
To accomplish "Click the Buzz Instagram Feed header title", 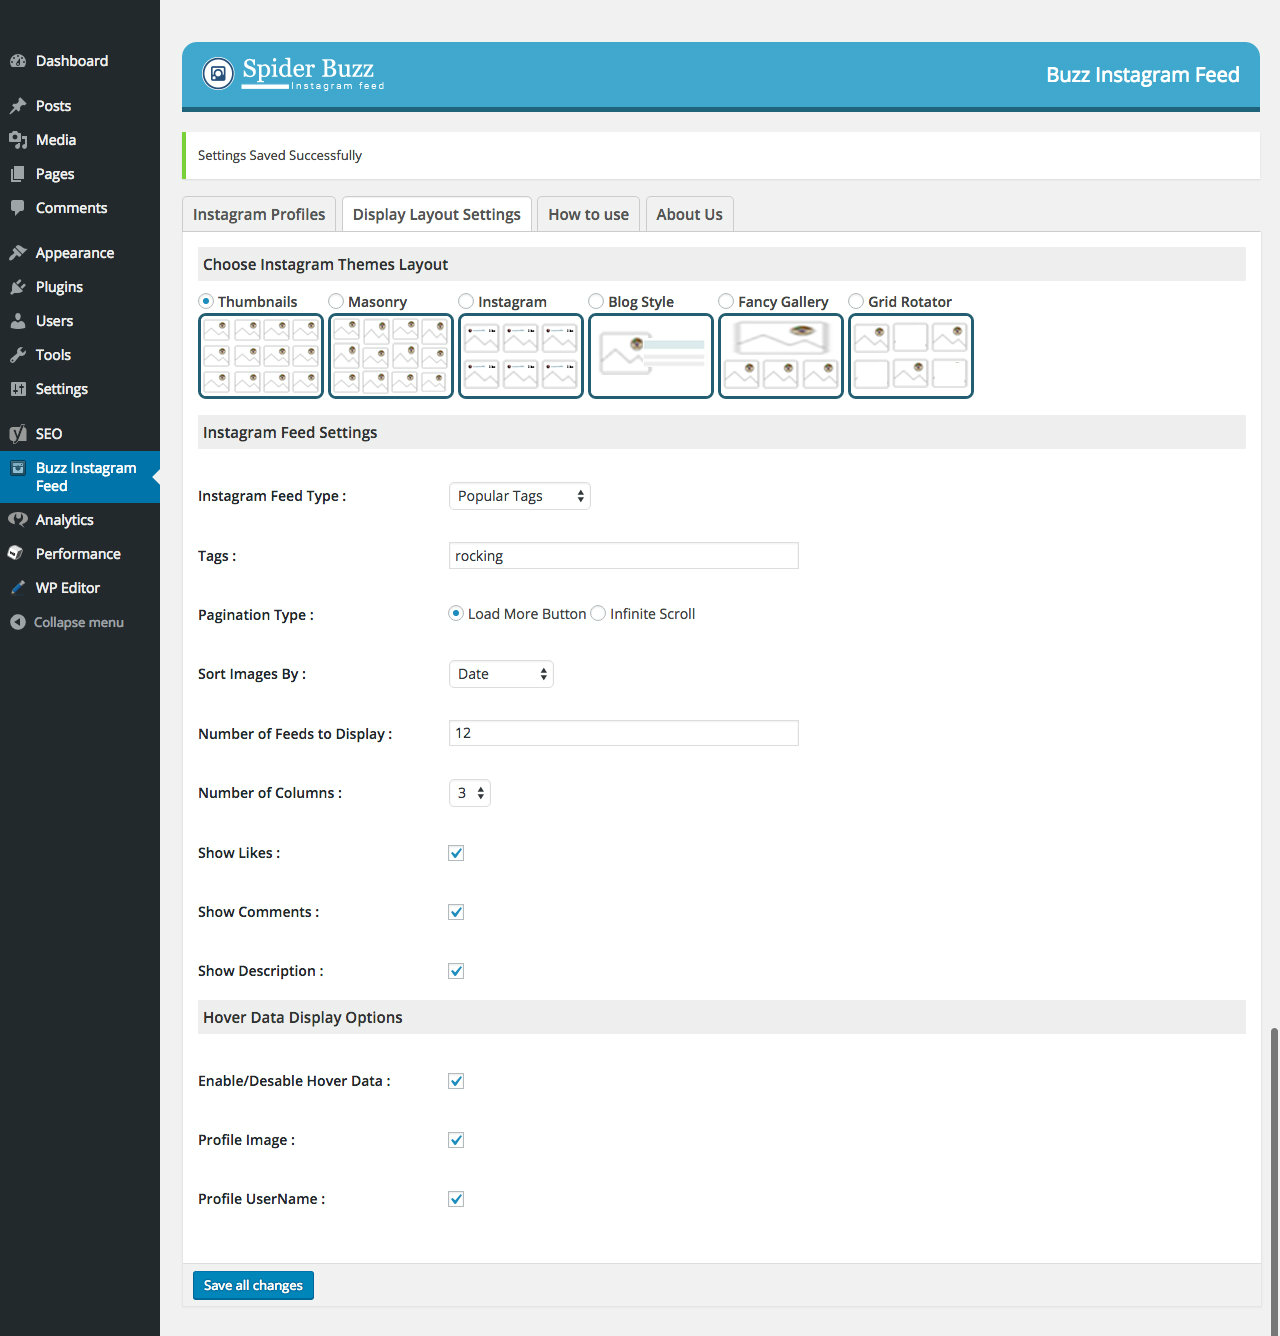I will 1143,75.
